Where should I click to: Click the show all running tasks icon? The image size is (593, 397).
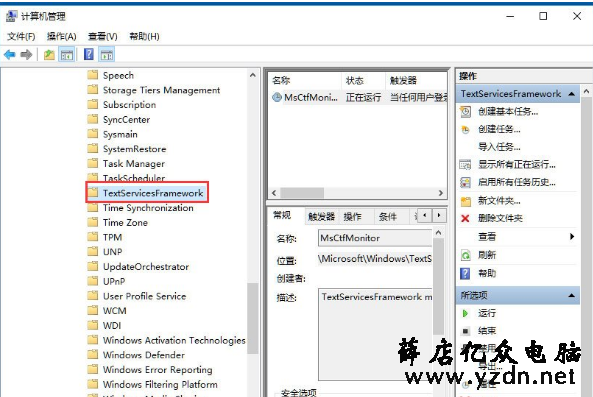(x=465, y=165)
